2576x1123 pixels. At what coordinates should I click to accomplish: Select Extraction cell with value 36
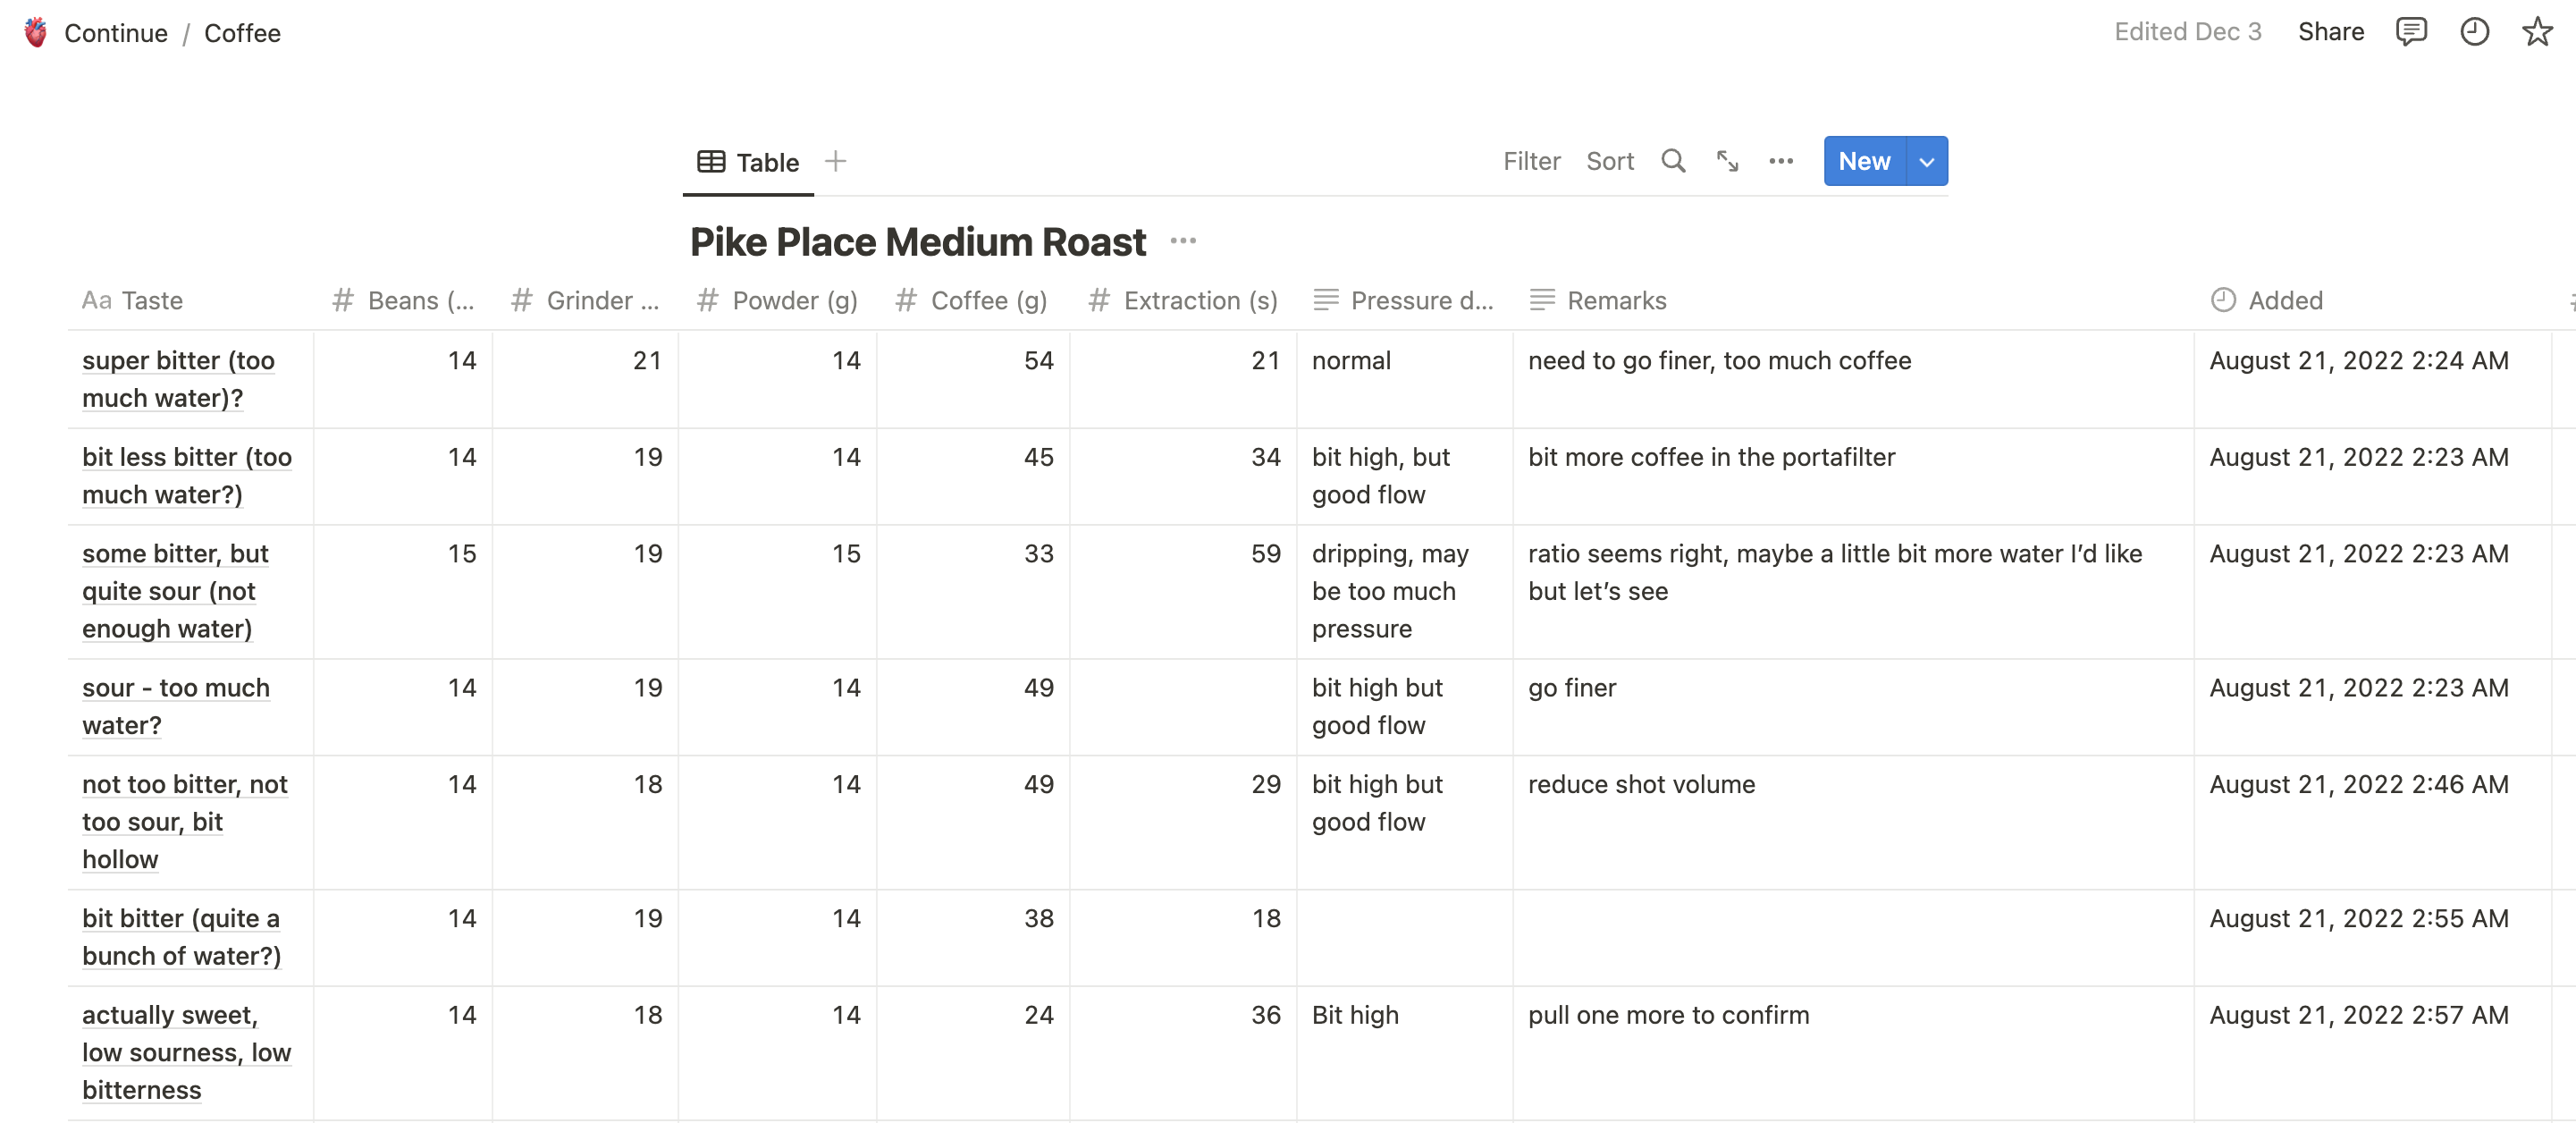[x=1184, y=1053]
